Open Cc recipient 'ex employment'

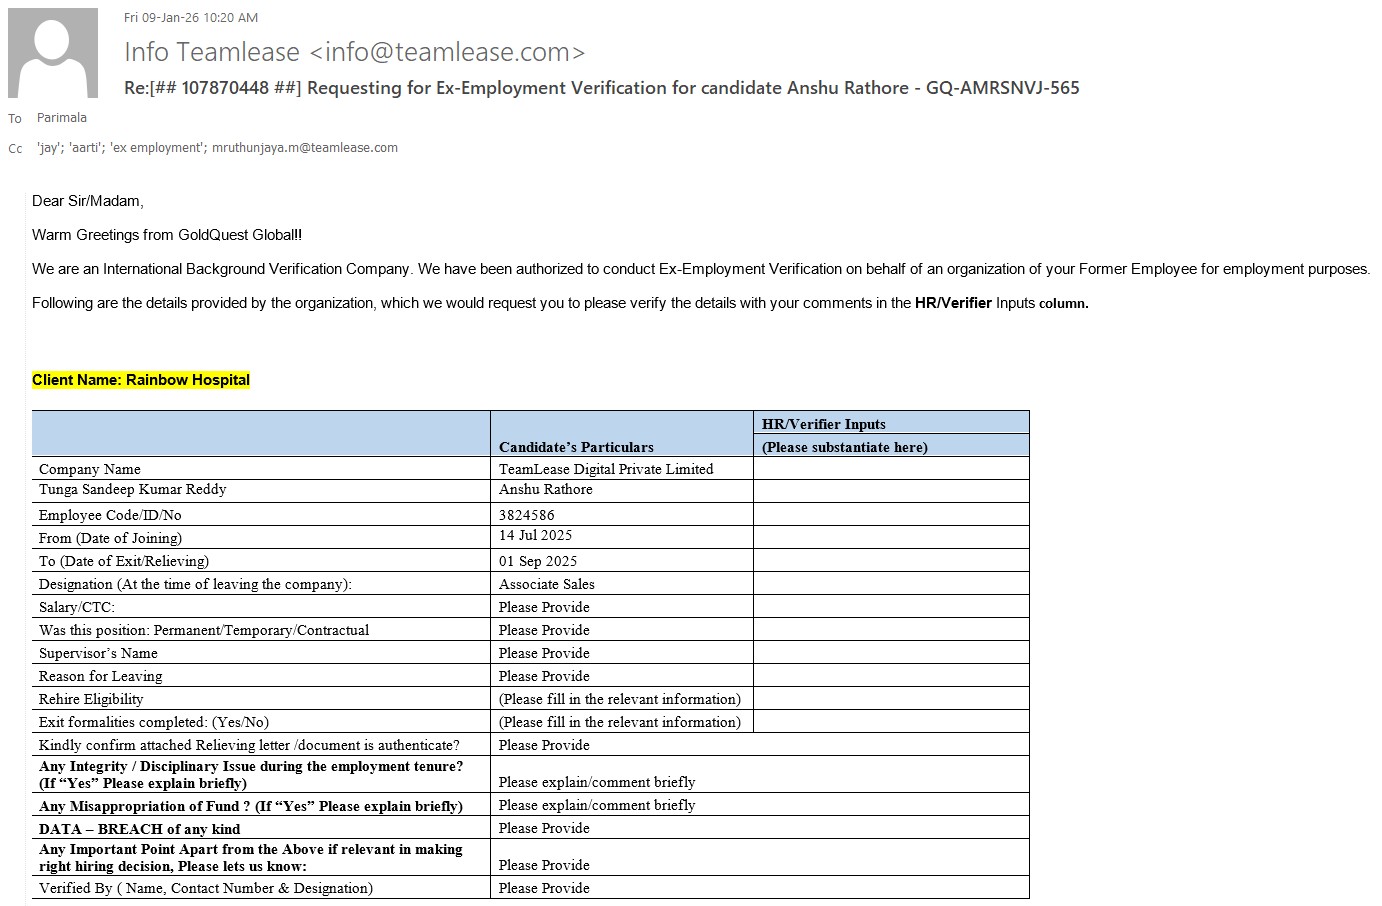coord(157,148)
